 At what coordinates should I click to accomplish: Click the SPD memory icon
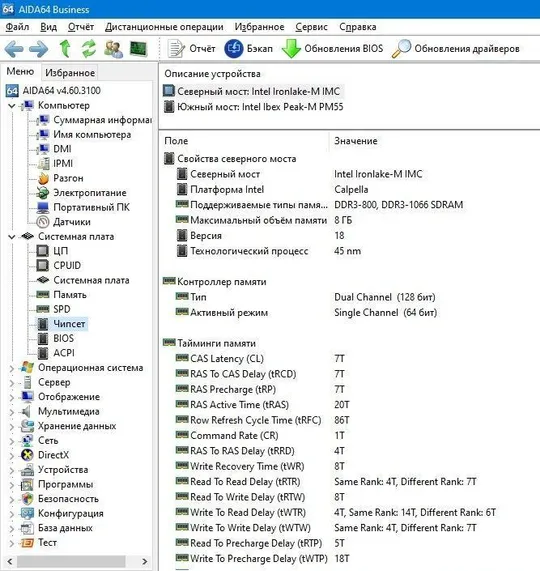click(43, 309)
